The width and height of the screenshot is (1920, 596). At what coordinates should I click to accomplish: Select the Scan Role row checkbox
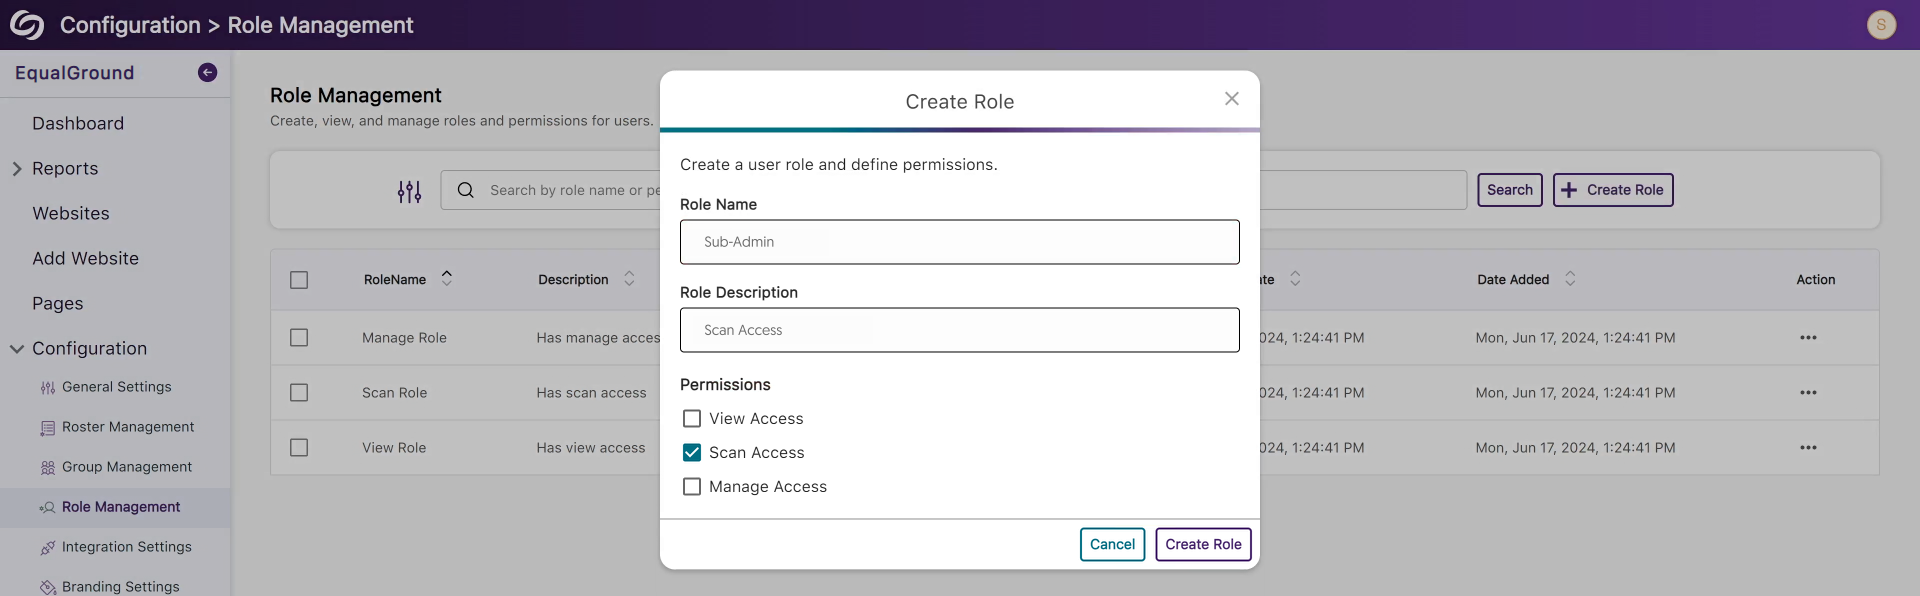point(299,393)
